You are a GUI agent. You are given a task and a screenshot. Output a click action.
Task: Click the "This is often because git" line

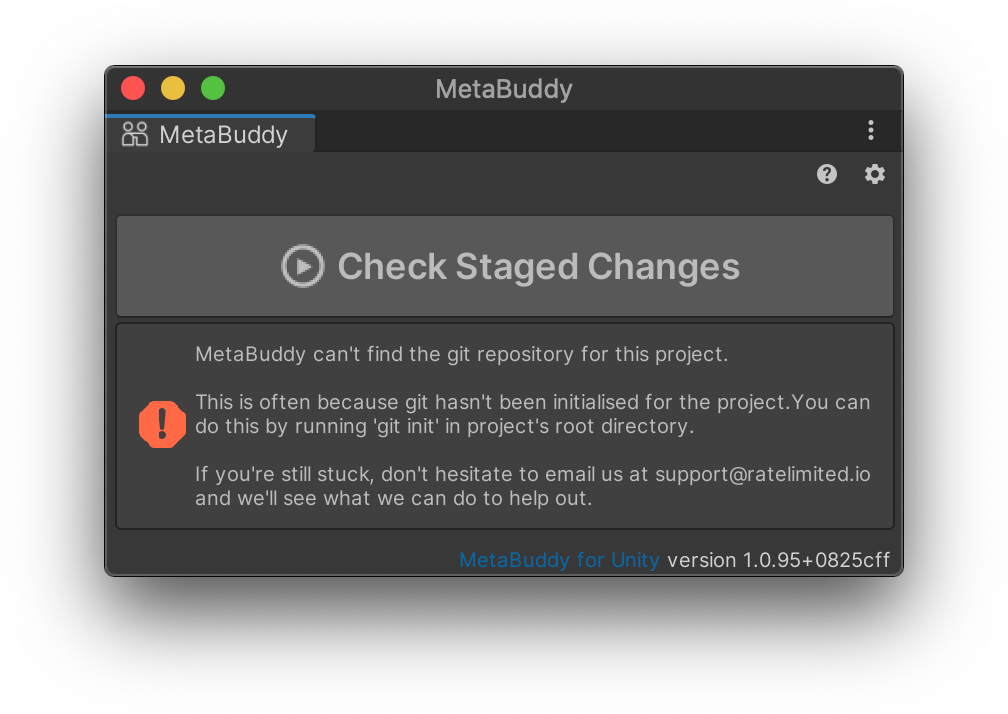[532, 402]
